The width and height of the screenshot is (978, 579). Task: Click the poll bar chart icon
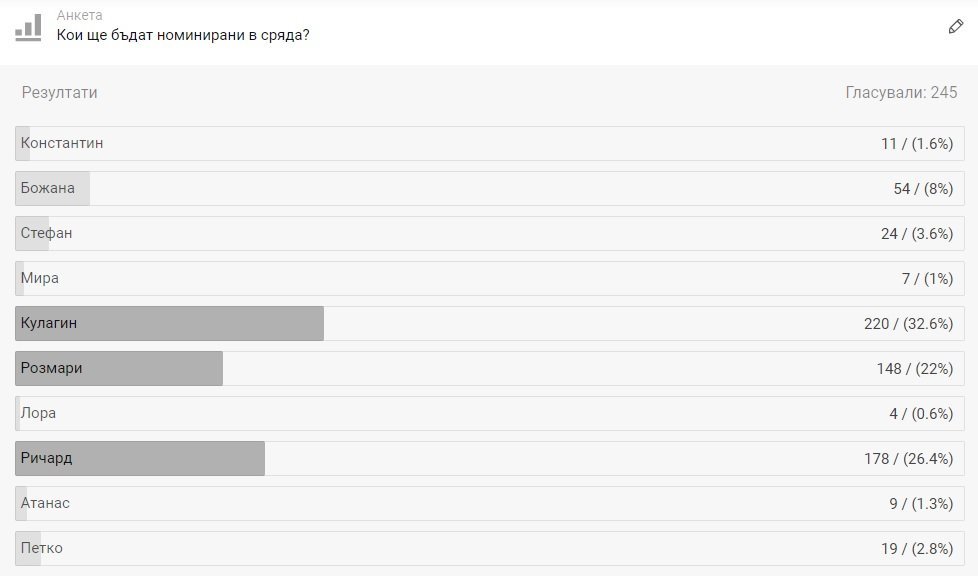point(28,27)
